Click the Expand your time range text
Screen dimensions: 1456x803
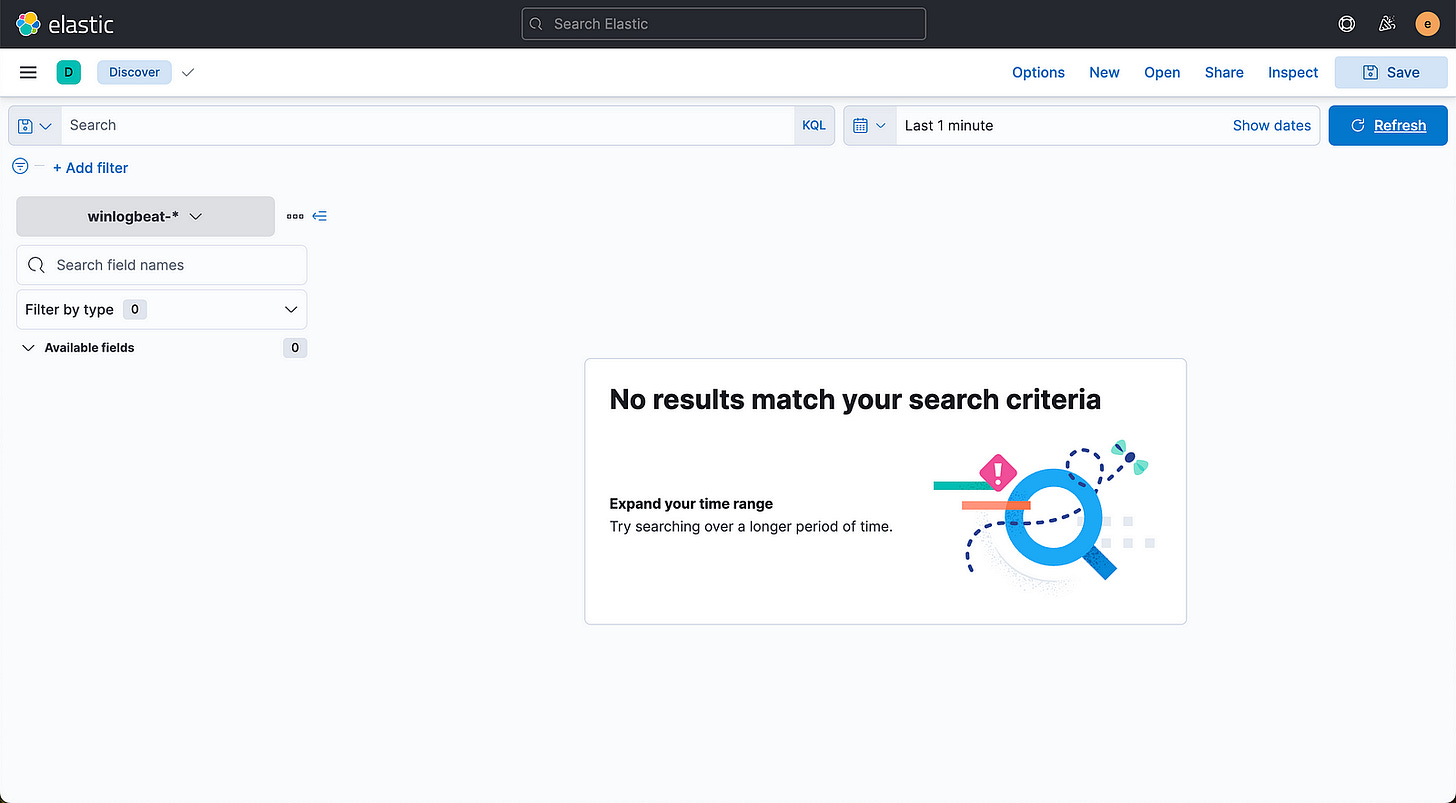(691, 504)
